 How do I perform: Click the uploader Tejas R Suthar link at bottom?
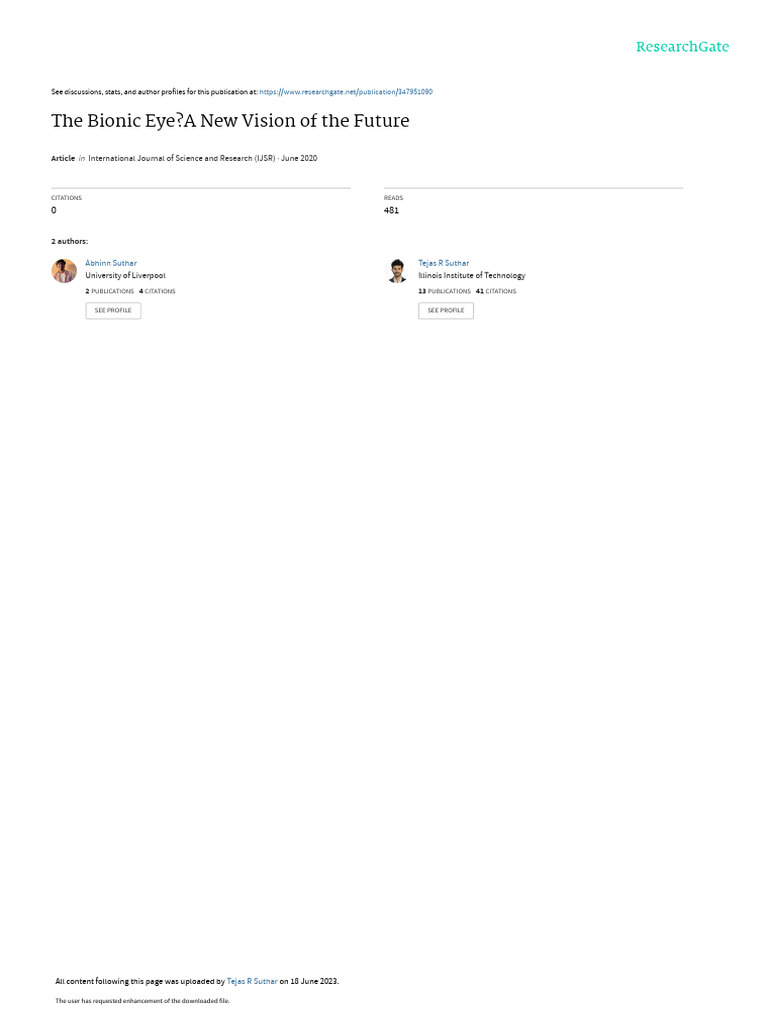(x=252, y=981)
